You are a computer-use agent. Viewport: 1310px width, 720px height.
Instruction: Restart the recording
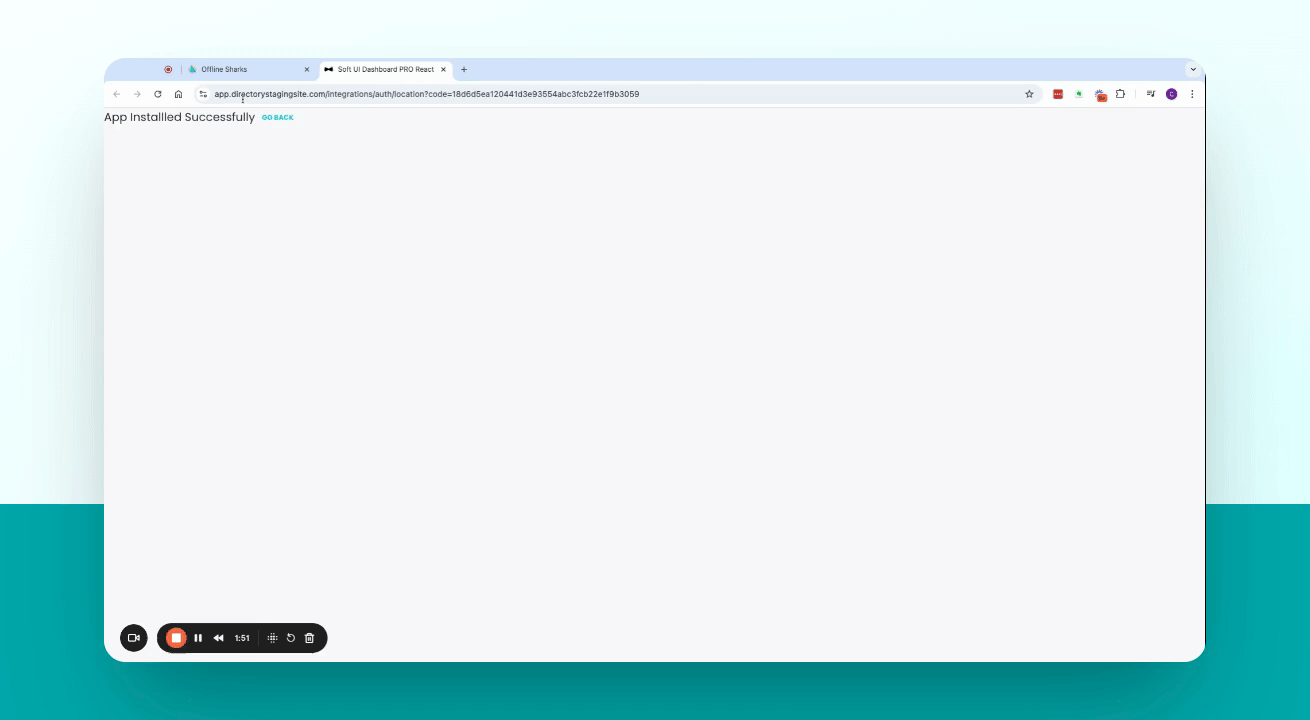[x=291, y=638]
